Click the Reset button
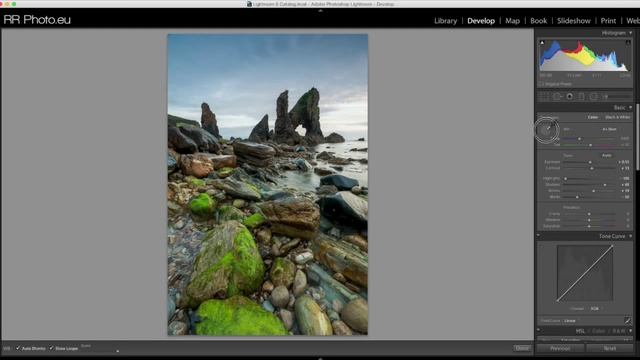 click(610, 348)
